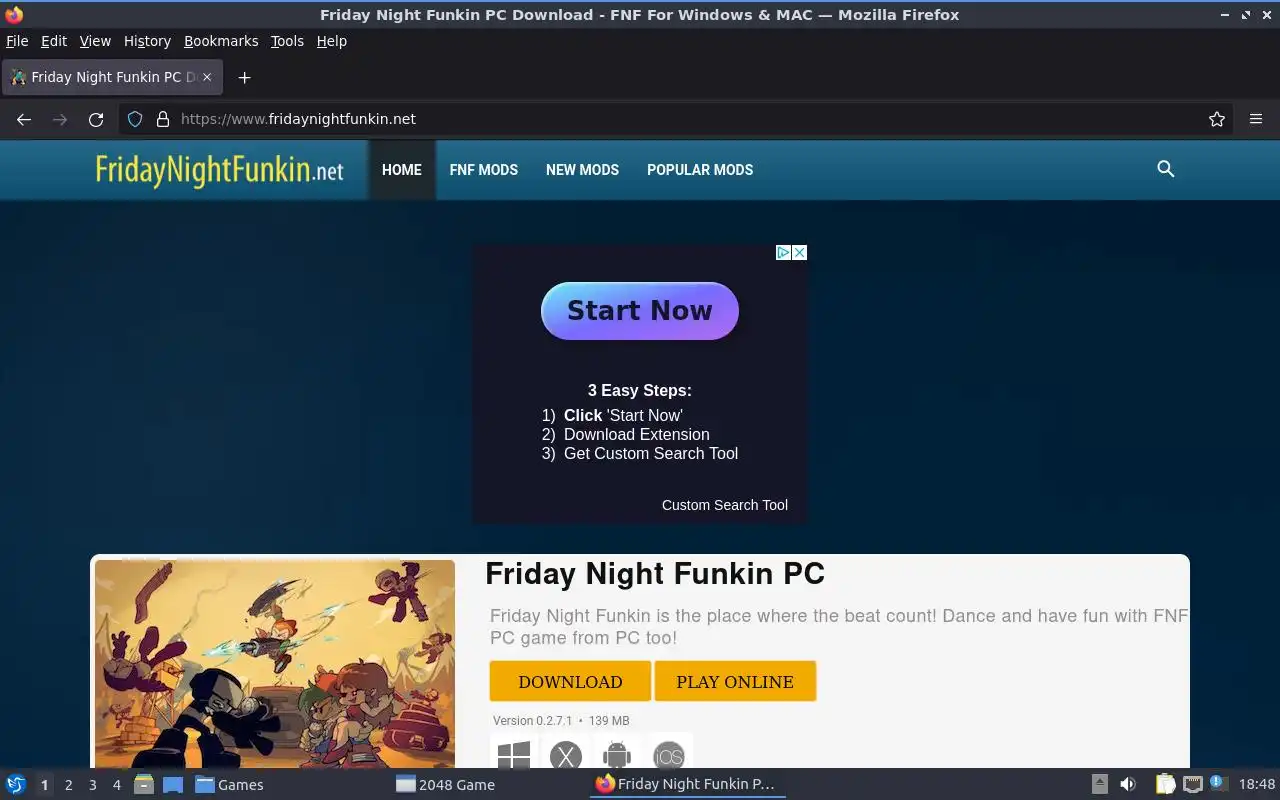Click the notification info tray icon
Viewport: 1280px width, 800px height.
click(x=1217, y=783)
